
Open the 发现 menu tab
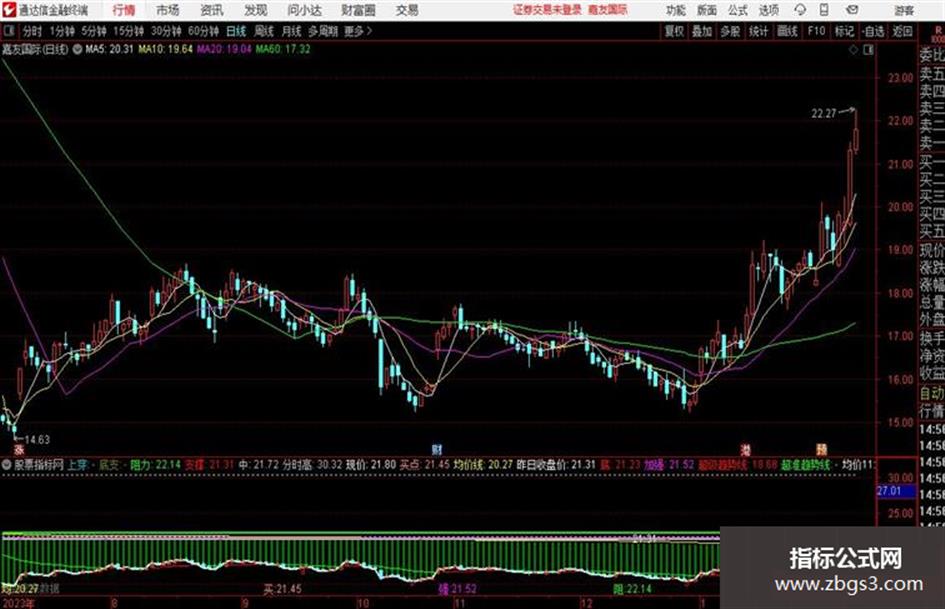(x=256, y=10)
